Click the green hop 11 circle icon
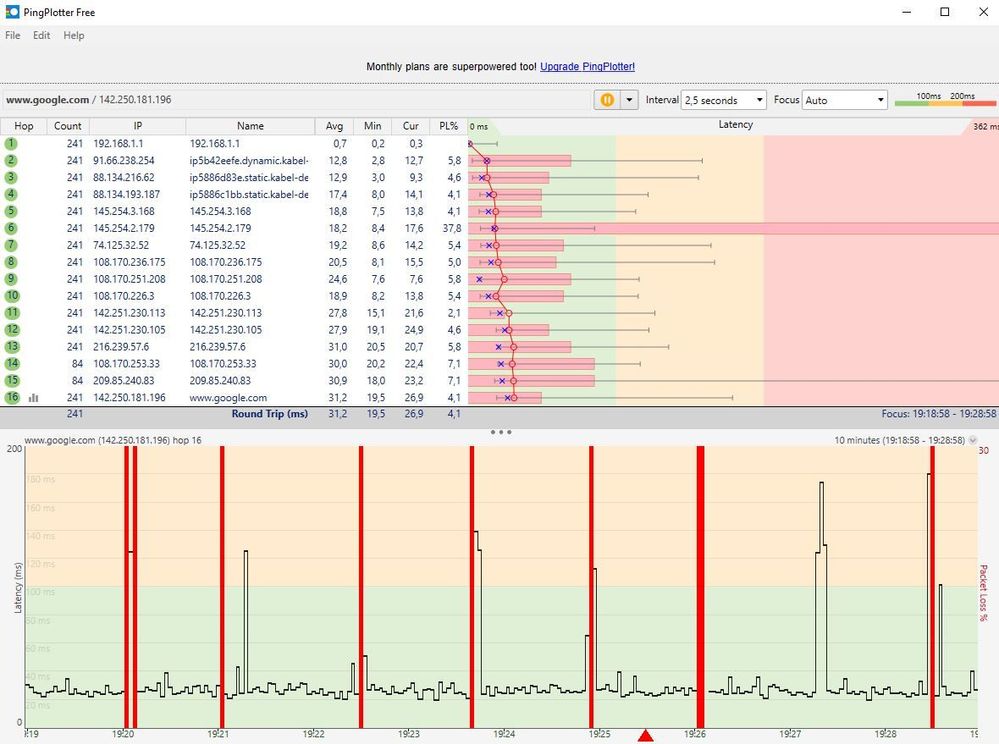 pos(11,313)
